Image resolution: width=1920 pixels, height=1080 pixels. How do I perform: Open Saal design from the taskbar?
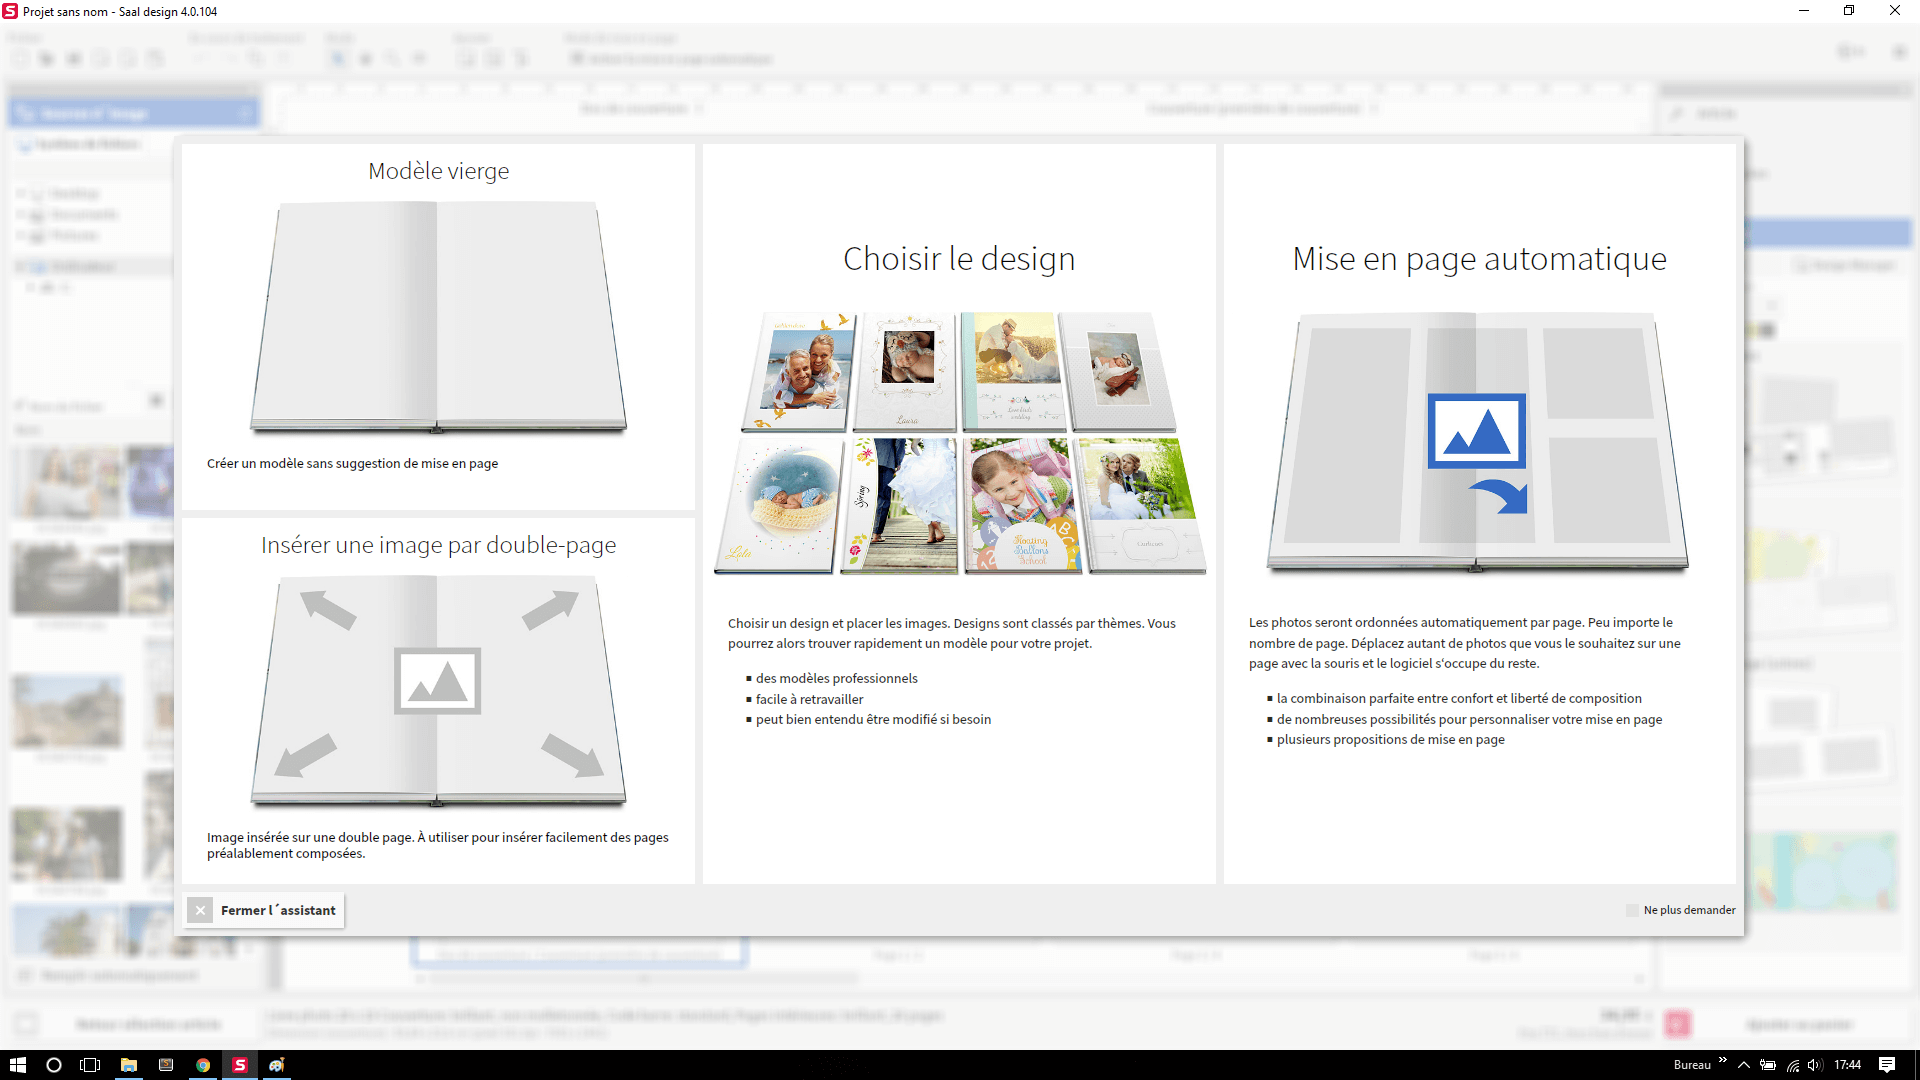tap(240, 1065)
